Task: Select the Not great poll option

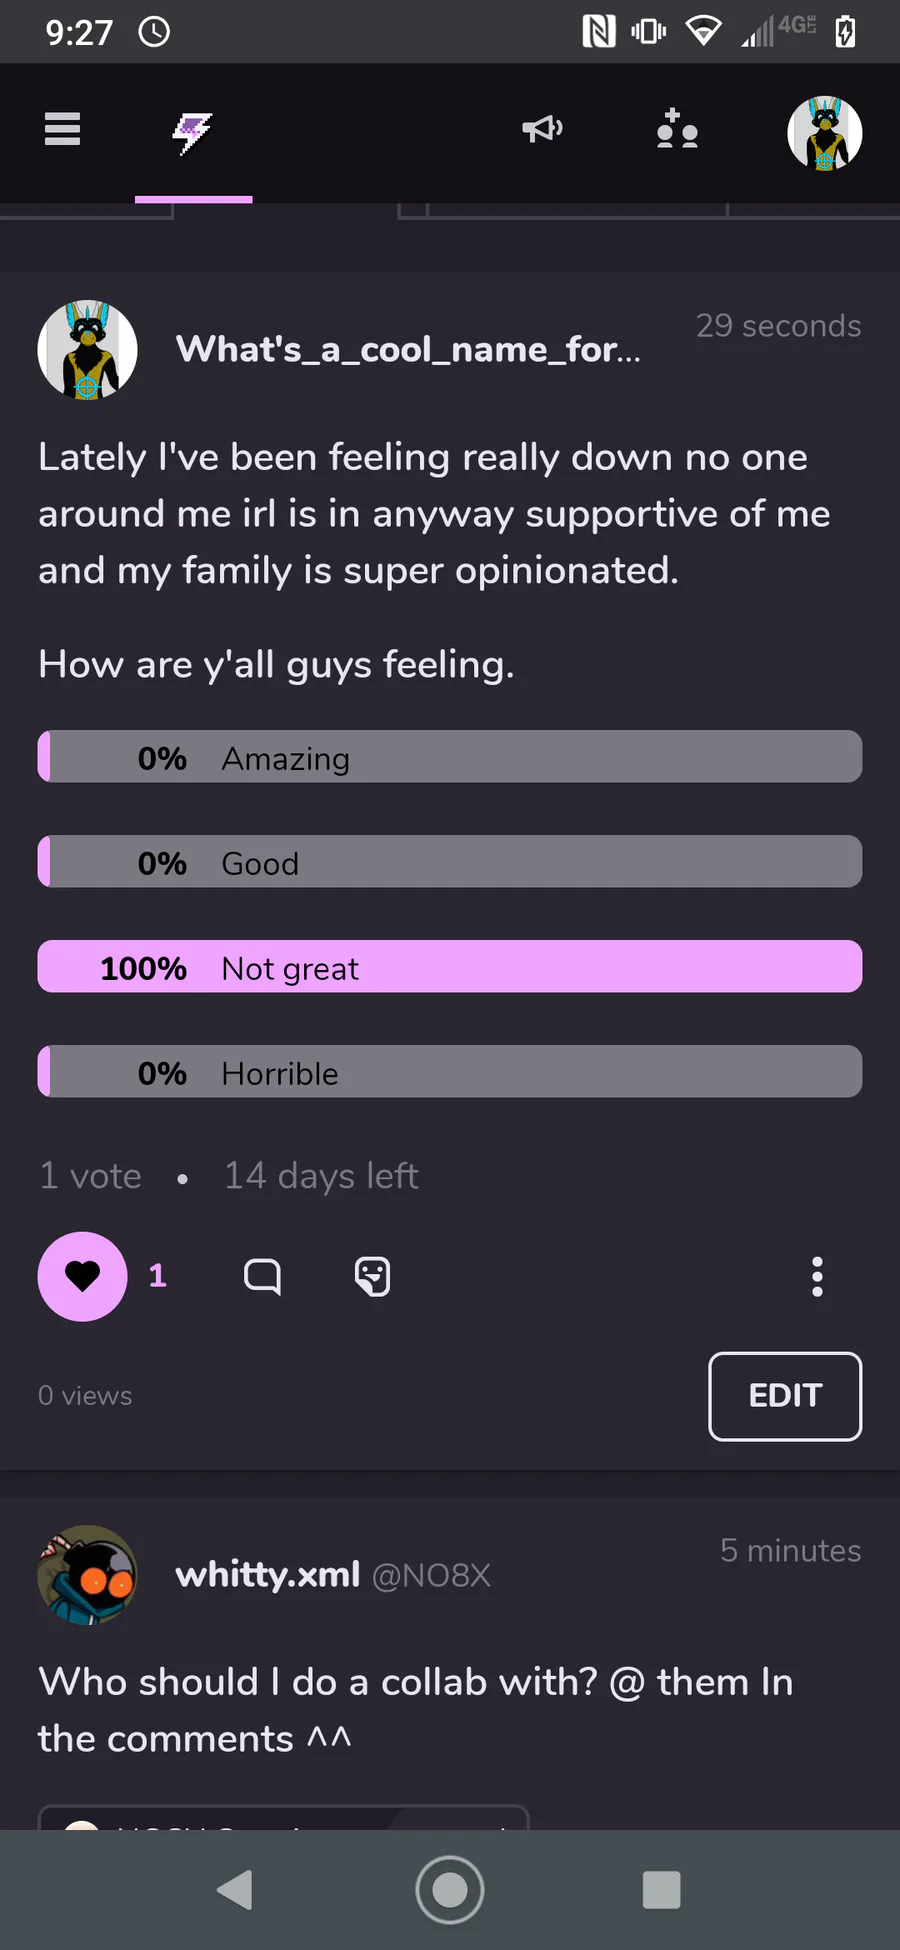Action: (x=450, y=967)
